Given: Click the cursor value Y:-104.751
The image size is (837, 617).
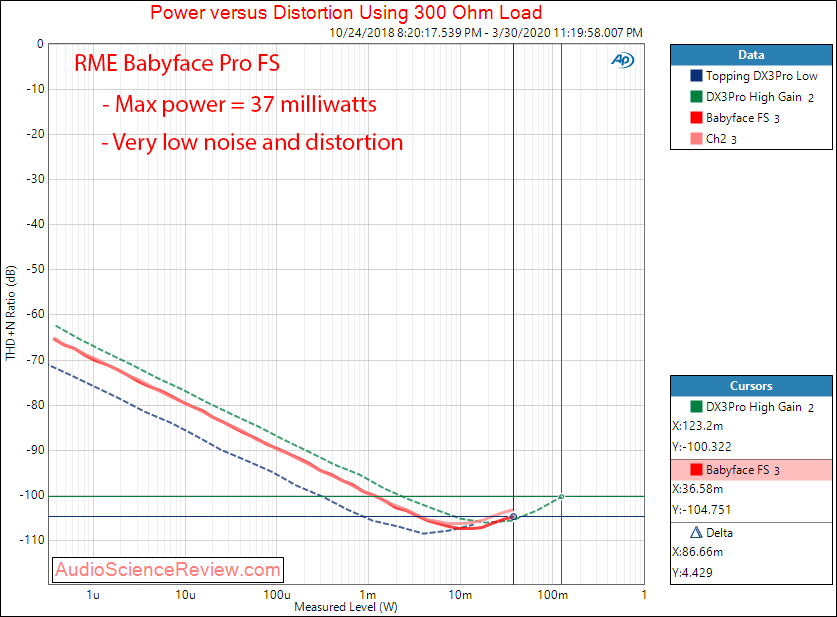Looking at the screenshot, I should 701,510.
